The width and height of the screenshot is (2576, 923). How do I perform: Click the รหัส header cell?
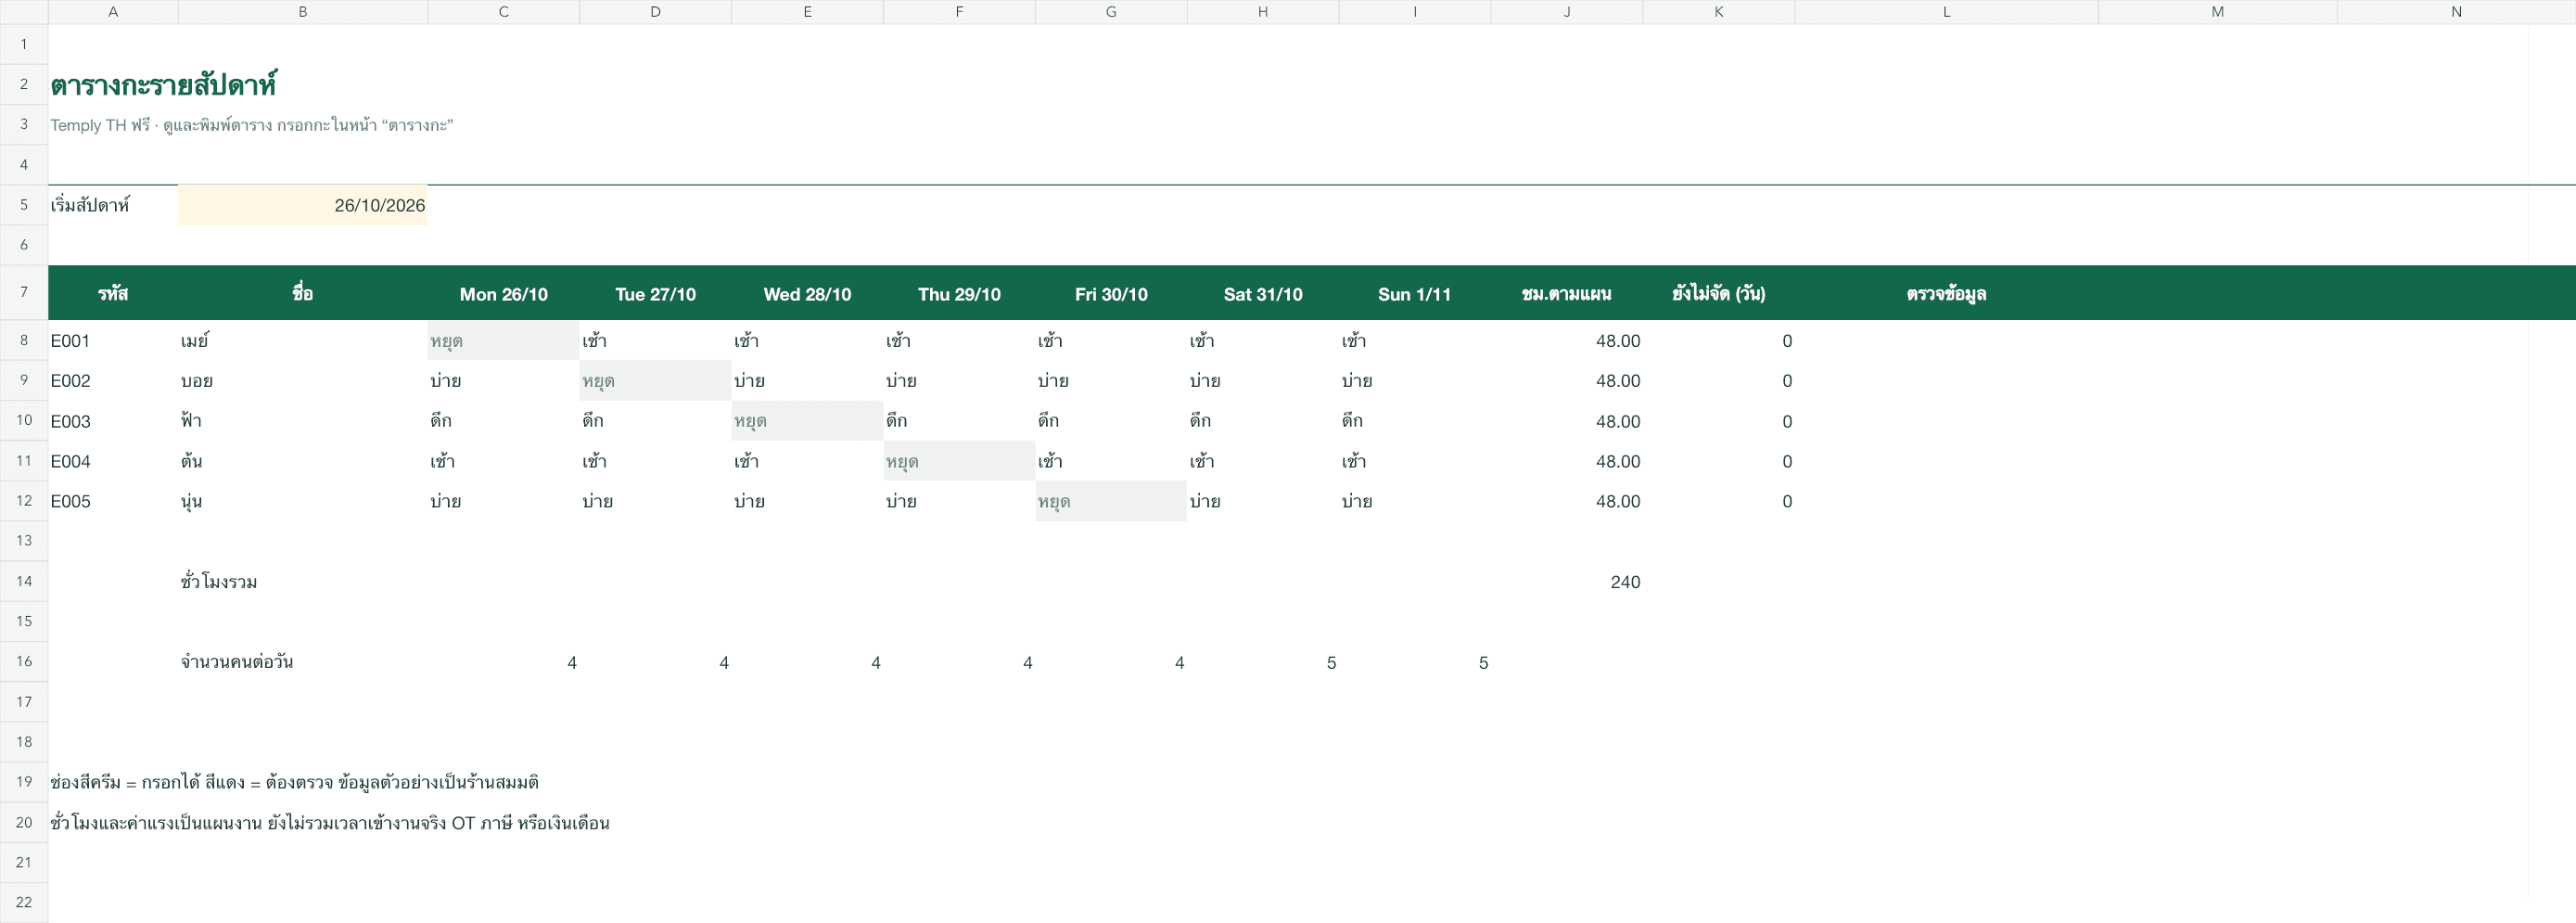[x=113, y=293]
